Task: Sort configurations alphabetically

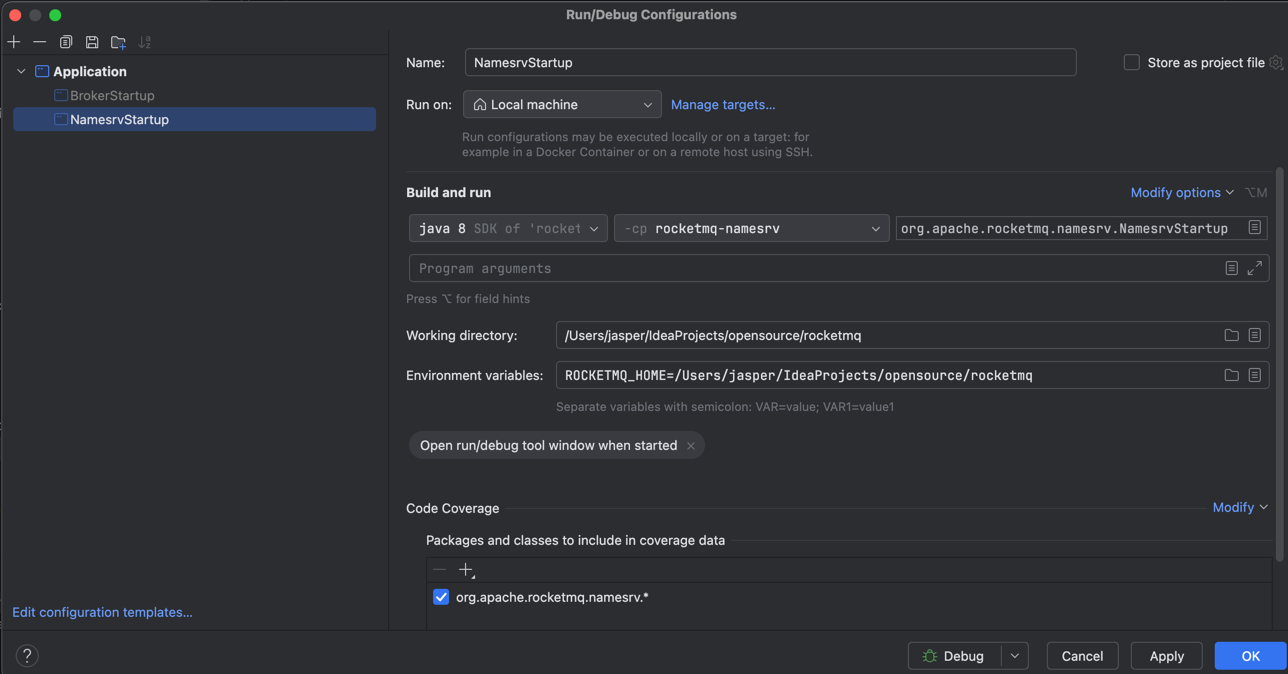Action: 145,42
